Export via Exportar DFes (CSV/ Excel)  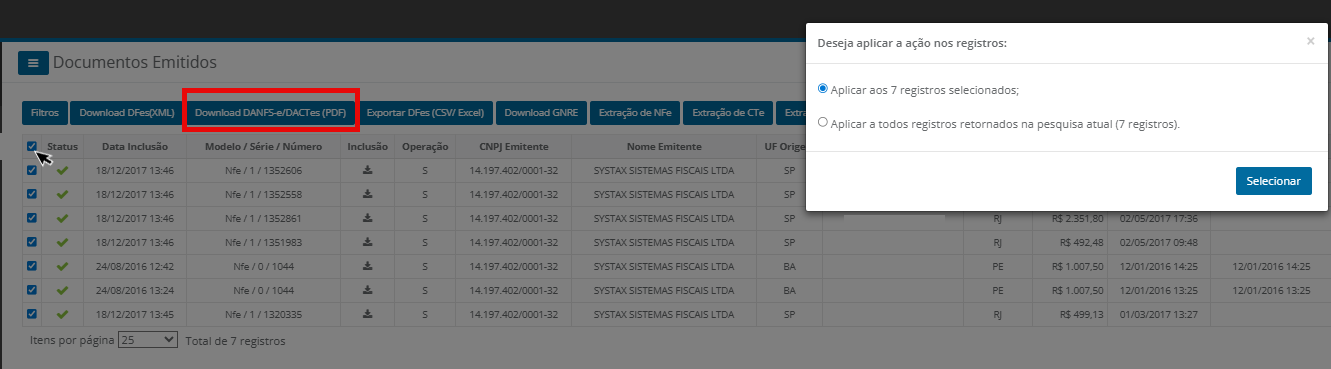point(425,113)
